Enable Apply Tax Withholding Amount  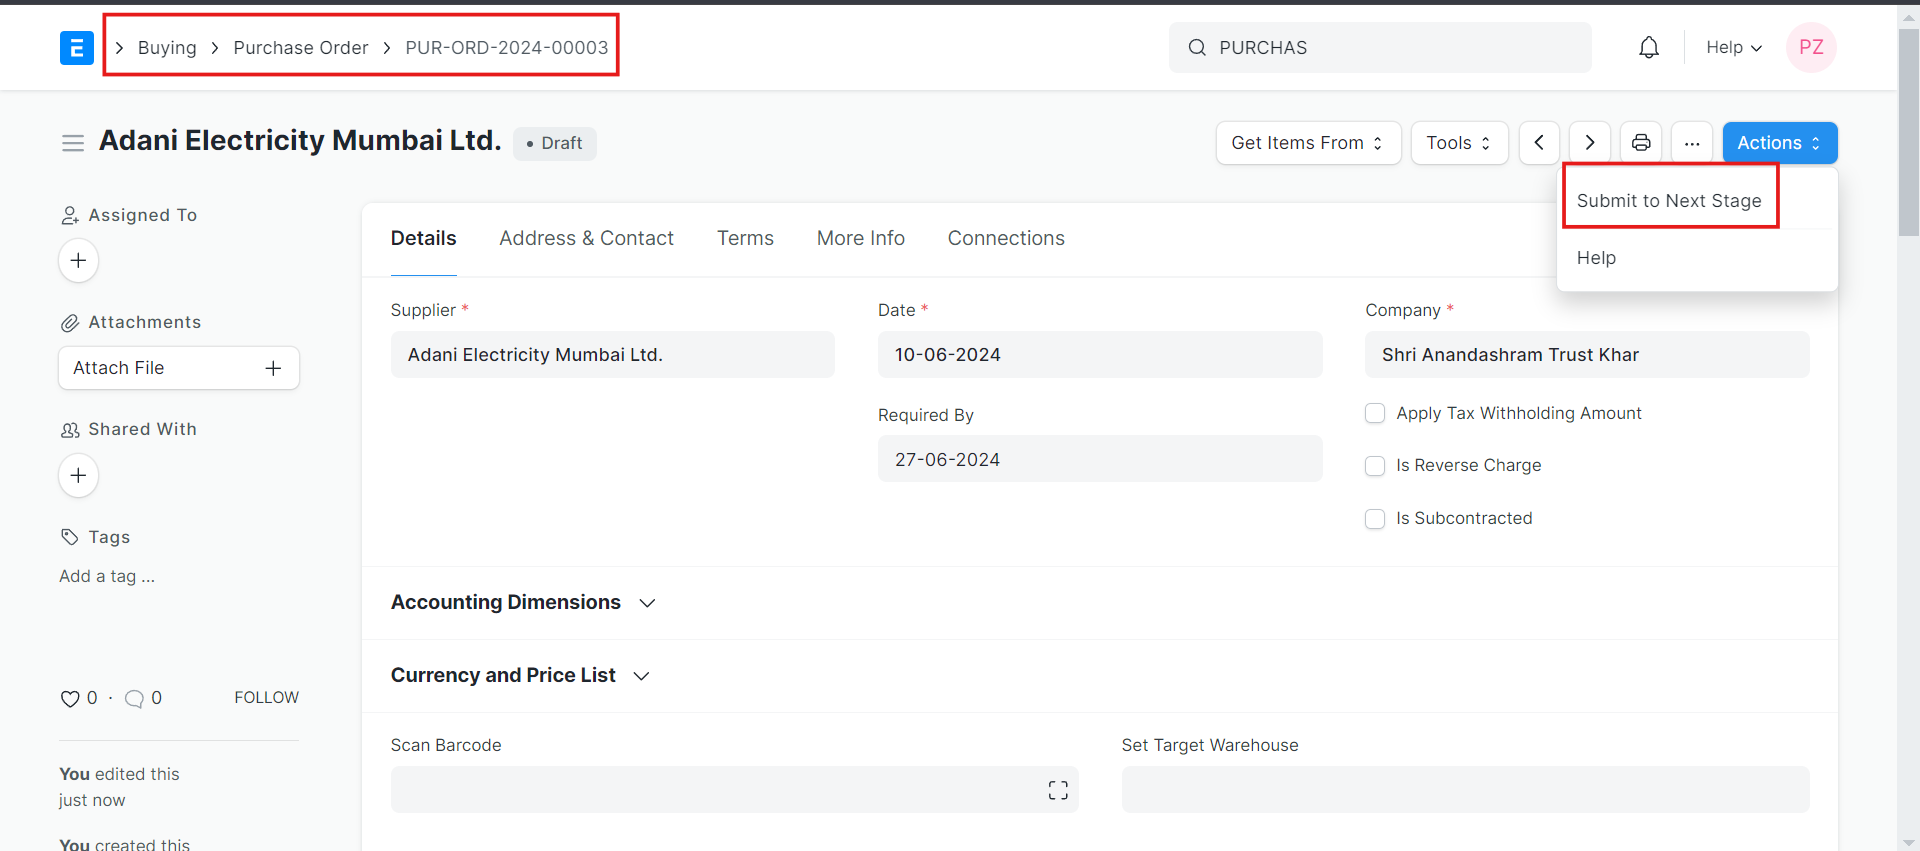pyautogui.click(x=1375, y=414)
